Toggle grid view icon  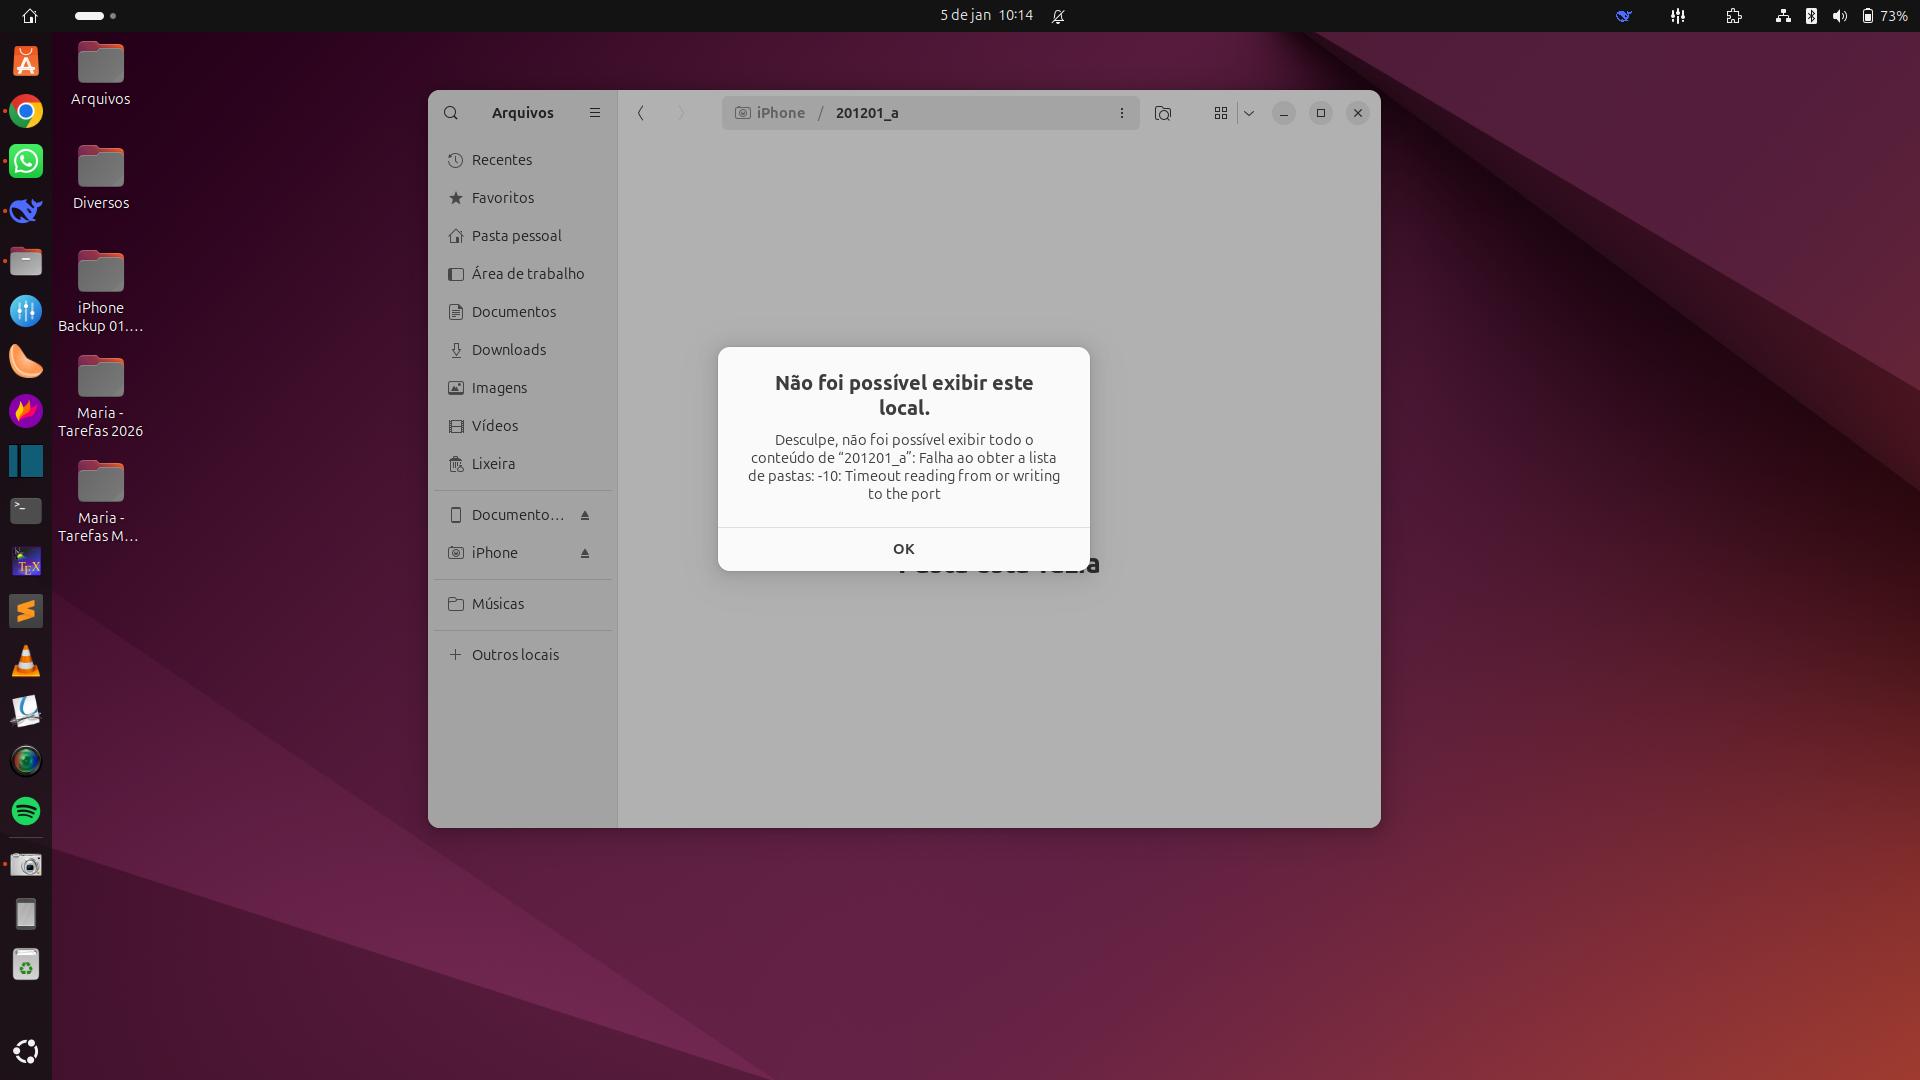tap(1220, 113)
